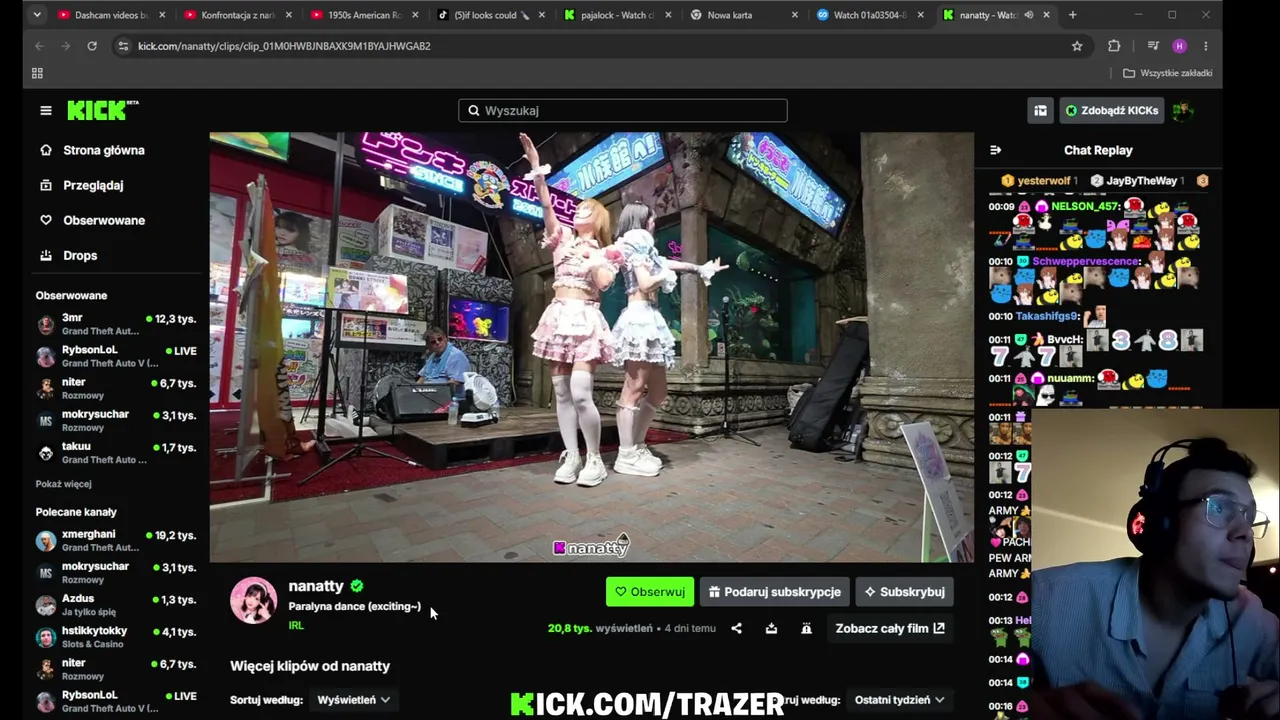
Task: Open the xmerghani recommended channel
Action: pyautogui.click(x=117, y=541)
